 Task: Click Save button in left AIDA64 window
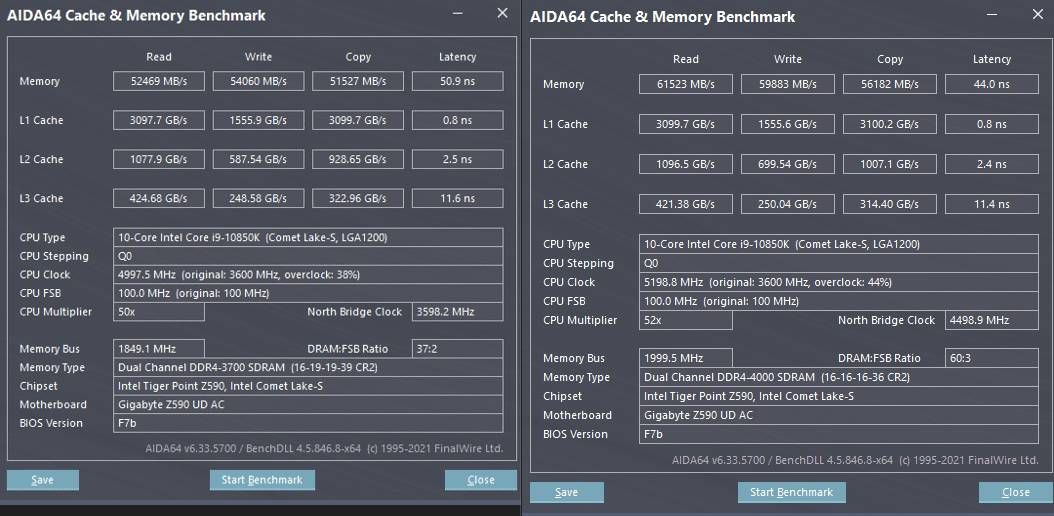43,480
